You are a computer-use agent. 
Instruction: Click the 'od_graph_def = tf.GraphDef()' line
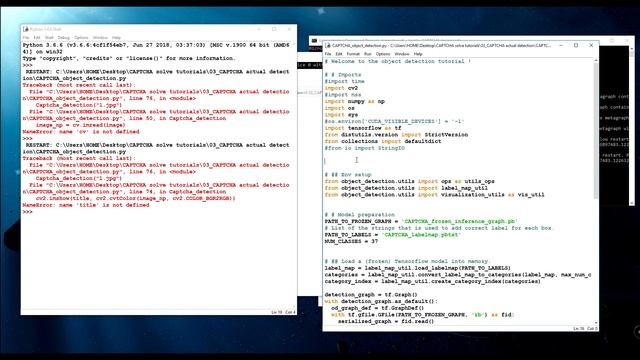point(378,308)
